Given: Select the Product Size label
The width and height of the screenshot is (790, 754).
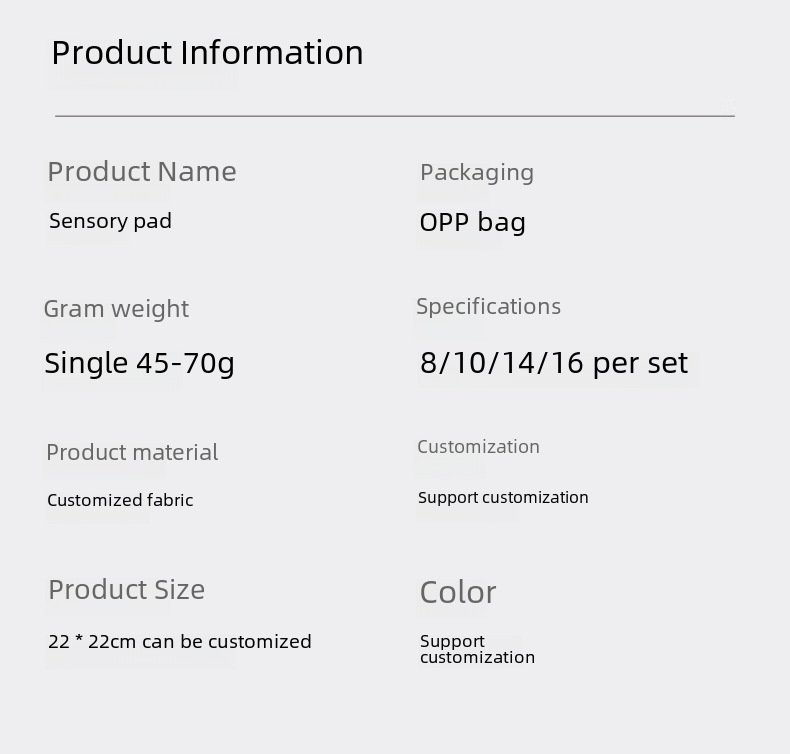Looking at the screenshot, I should (x=126, y=590).
